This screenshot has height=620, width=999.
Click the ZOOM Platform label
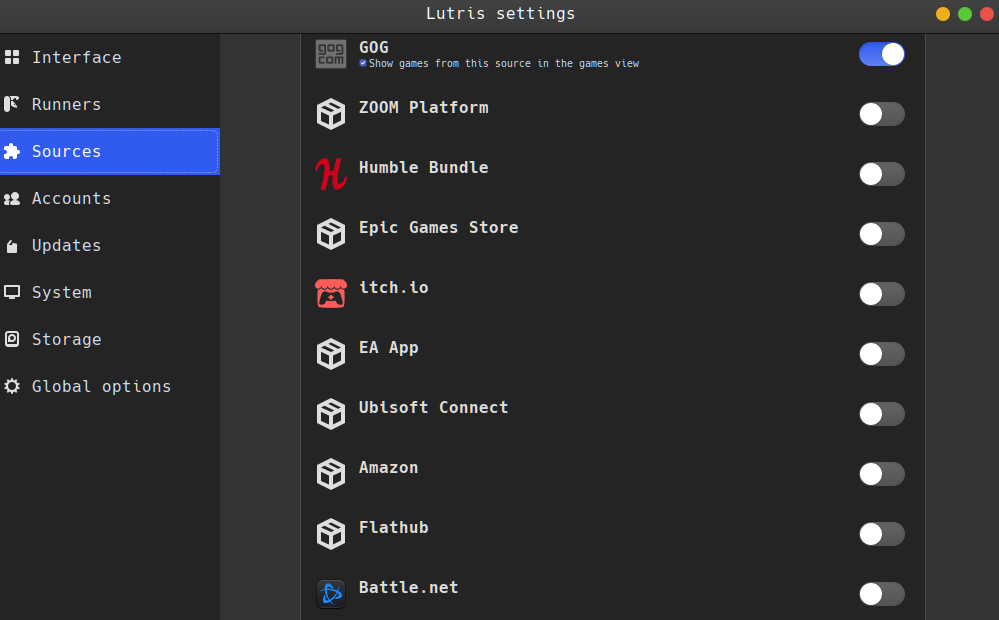pyautogui.click(x=424, y=108)
